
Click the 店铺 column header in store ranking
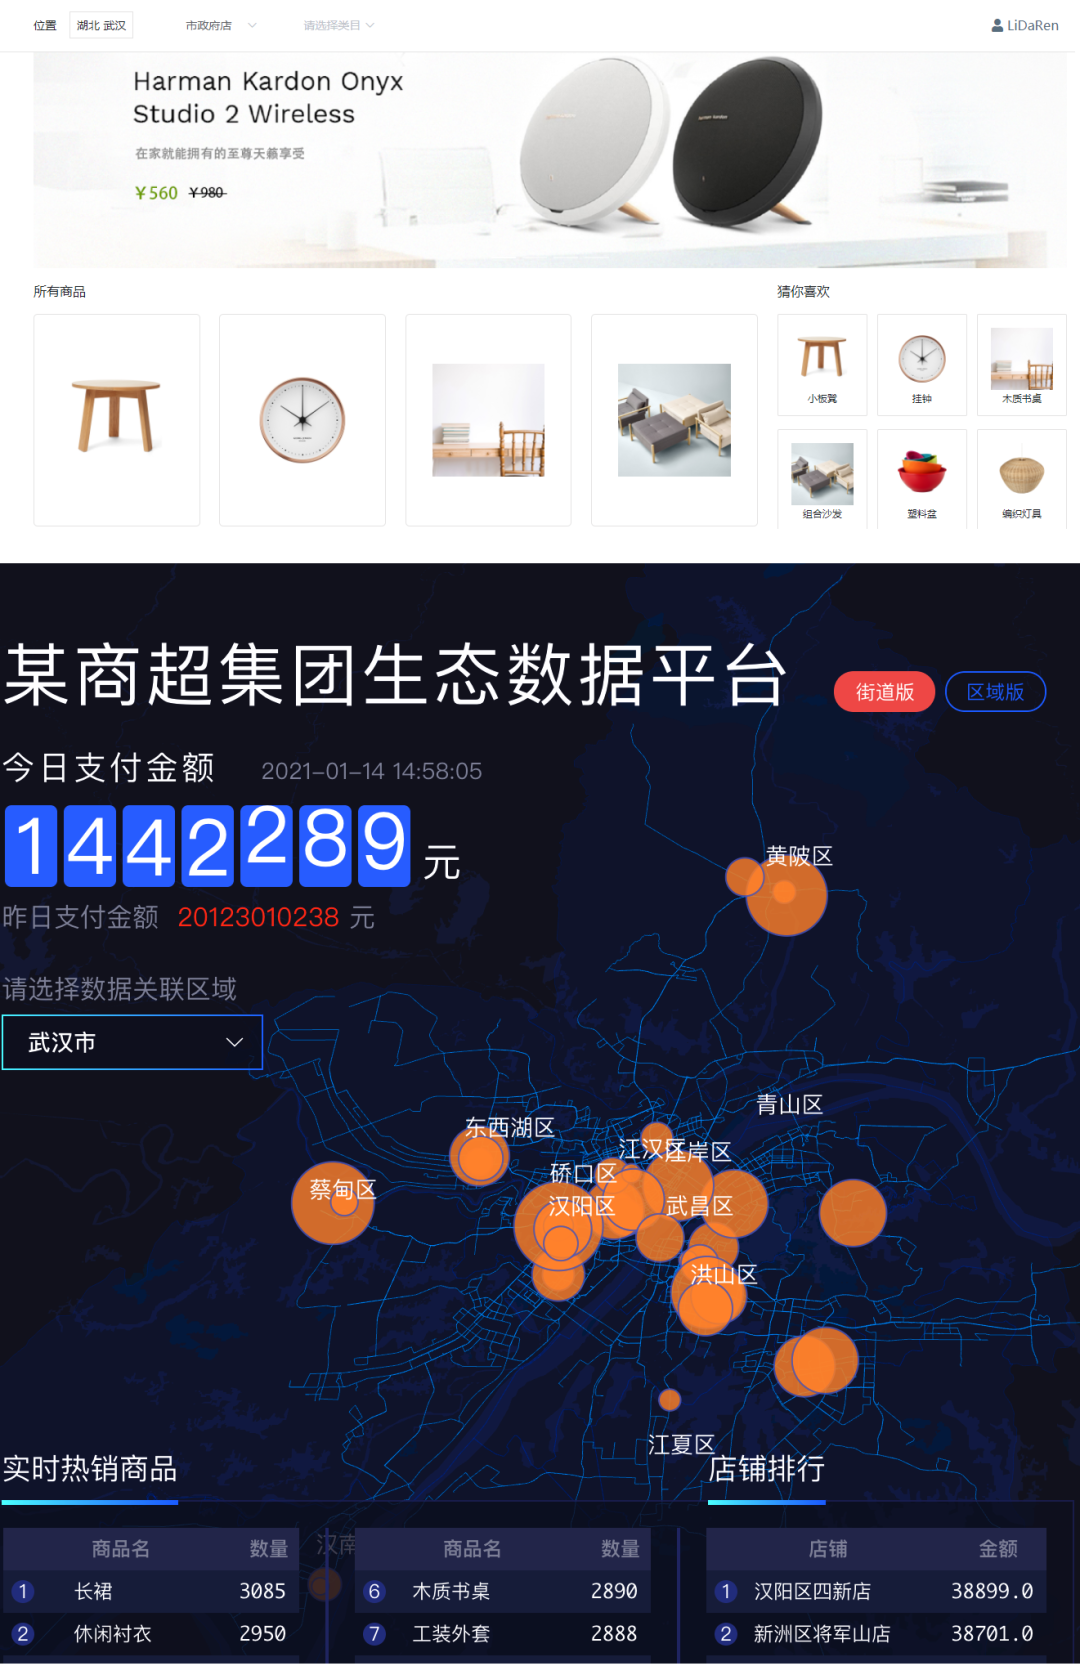(828, 1549)
